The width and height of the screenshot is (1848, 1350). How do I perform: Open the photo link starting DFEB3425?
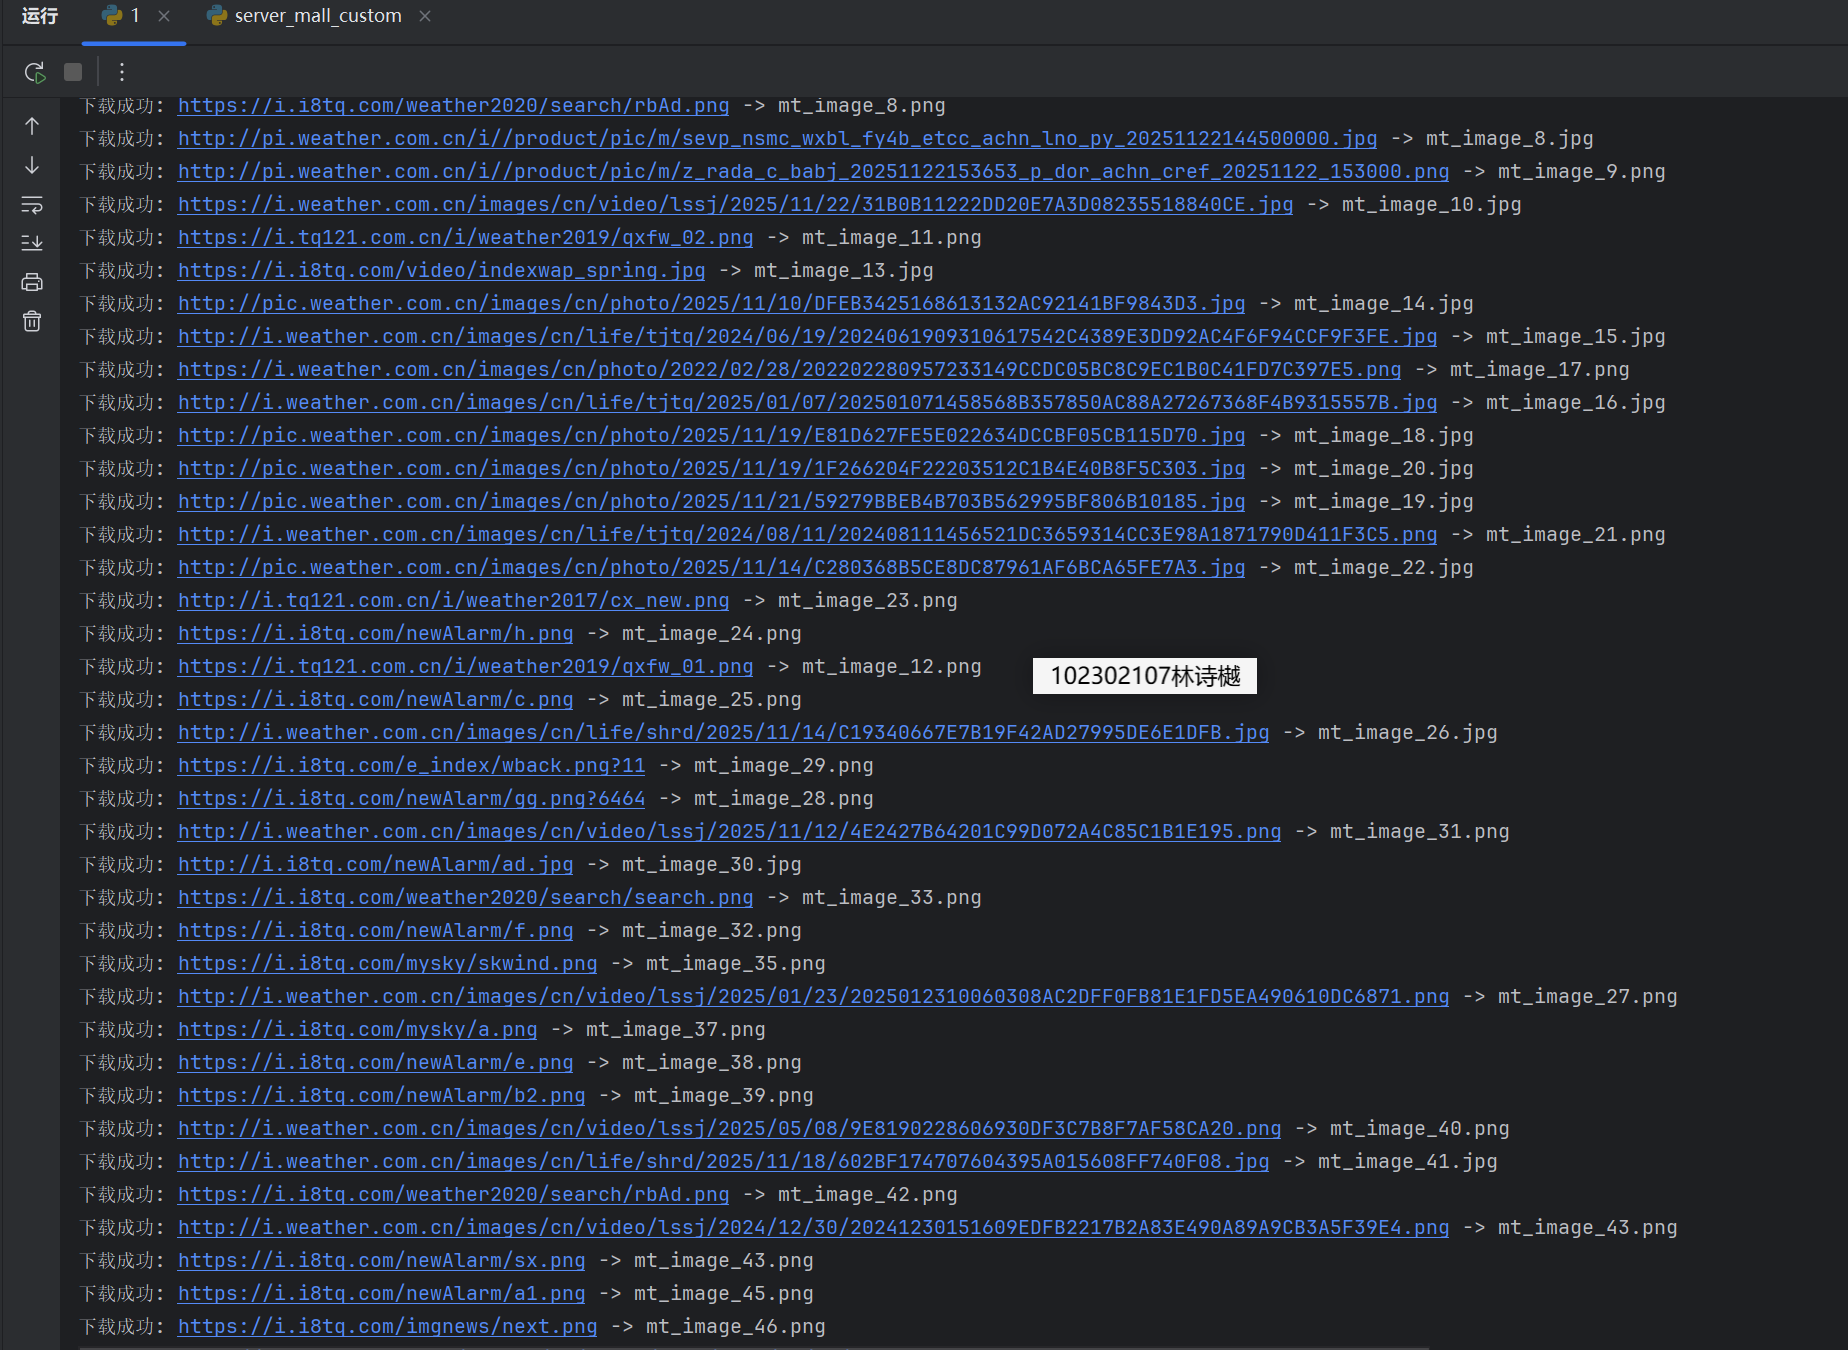pos(711,304)
